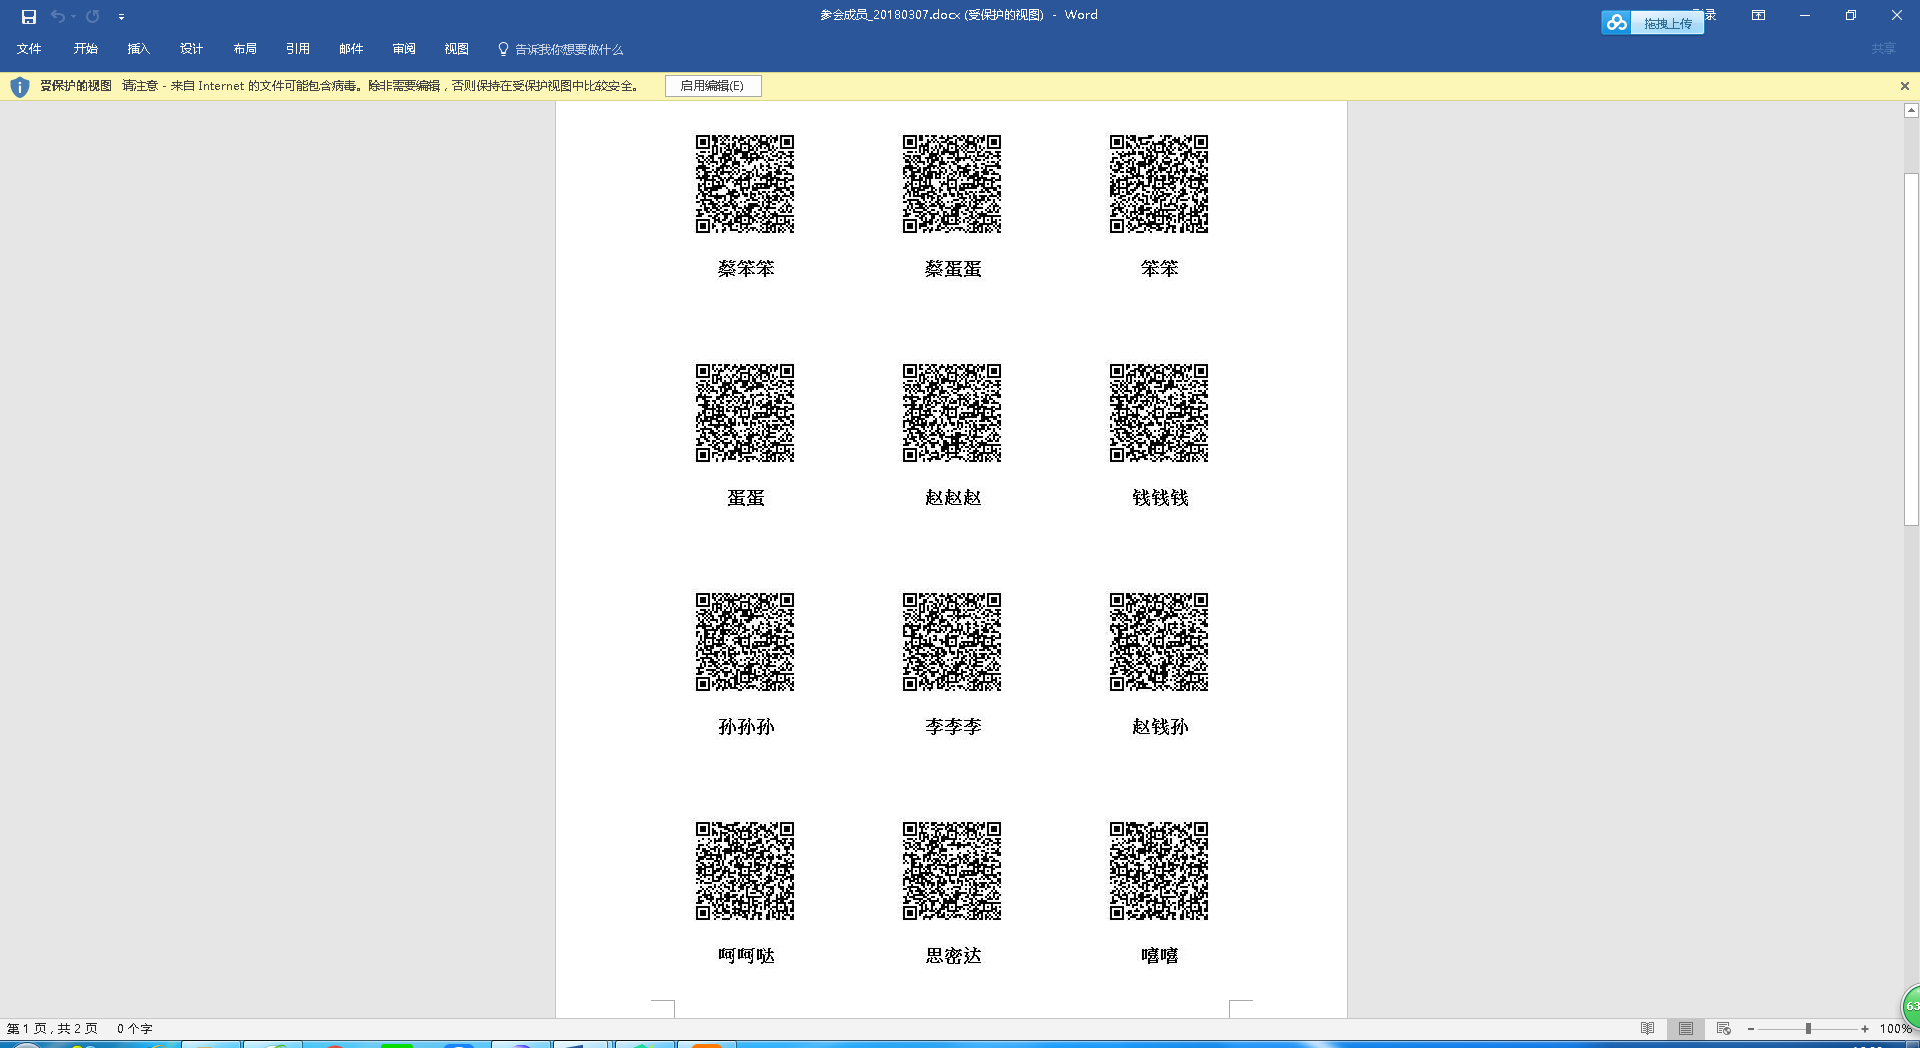Switch to Read Mode view icon
The width and height of the screenshot is (1920, 1048).
click(x=1647, y=1028)
